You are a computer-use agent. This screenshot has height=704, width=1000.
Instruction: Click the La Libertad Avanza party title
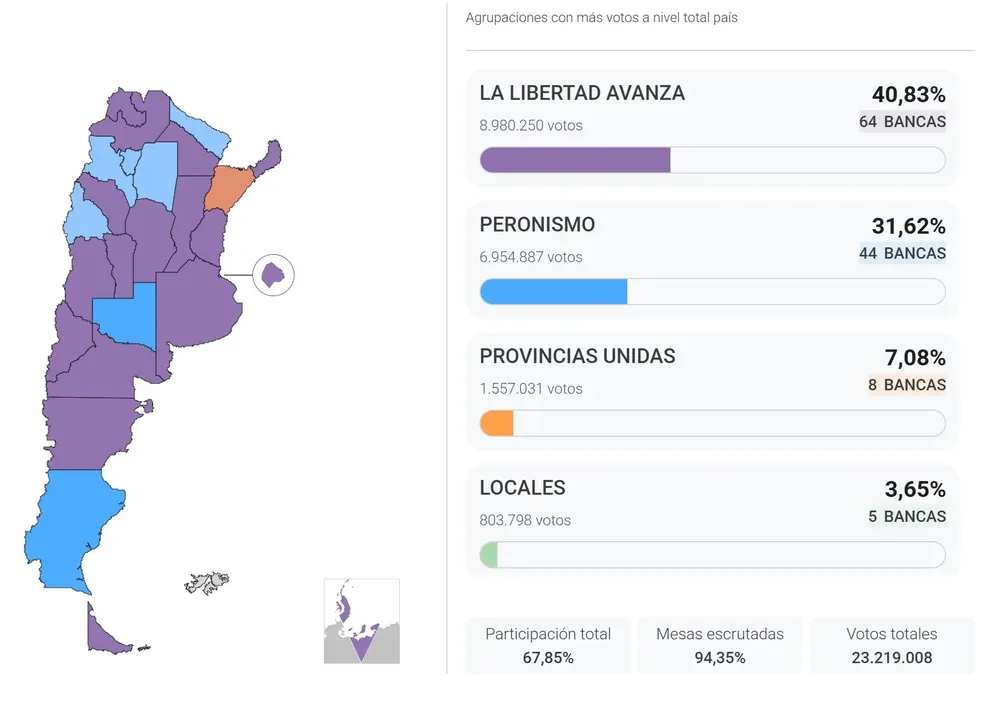coord(582,93)
